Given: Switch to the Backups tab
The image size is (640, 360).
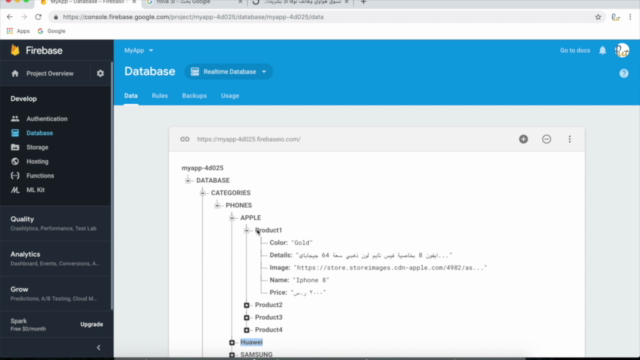Looking at the screenshot, I should [194, 96].
